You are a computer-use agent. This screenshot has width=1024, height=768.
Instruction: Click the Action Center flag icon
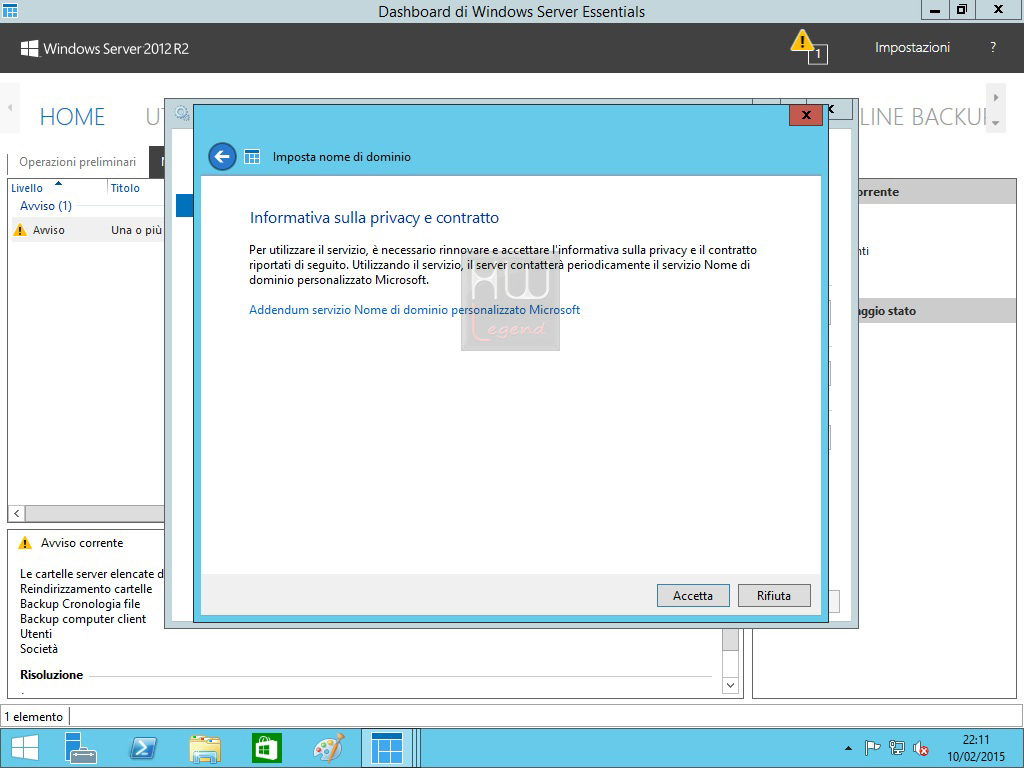coord(872,748)
